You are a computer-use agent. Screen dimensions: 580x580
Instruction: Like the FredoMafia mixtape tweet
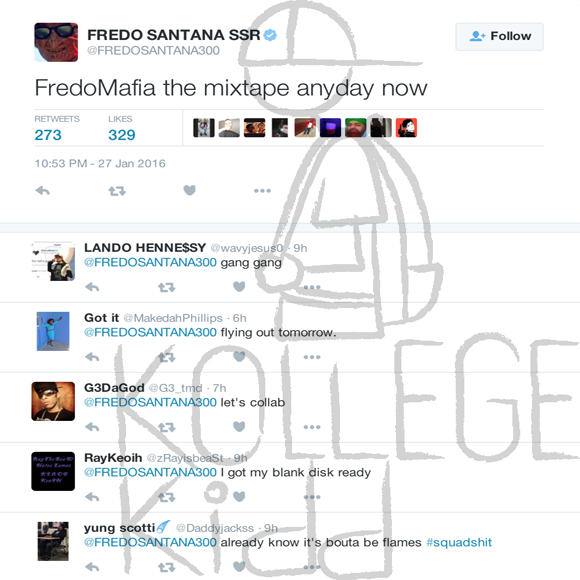[x=189, y=190]
